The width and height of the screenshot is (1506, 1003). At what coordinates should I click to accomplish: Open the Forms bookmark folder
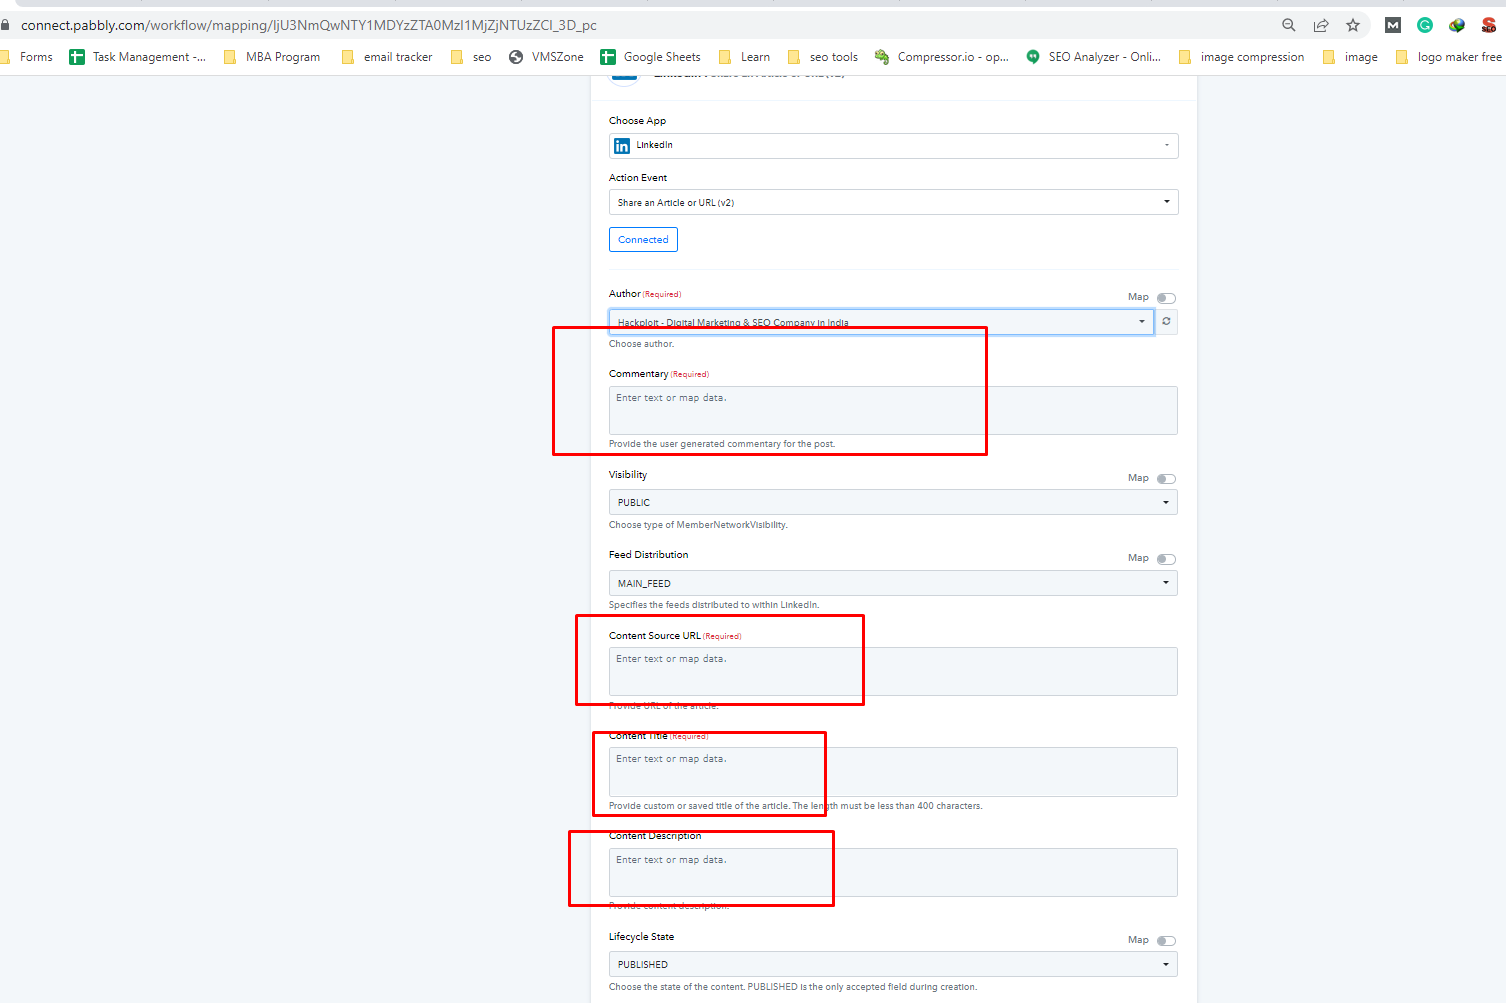27,57
